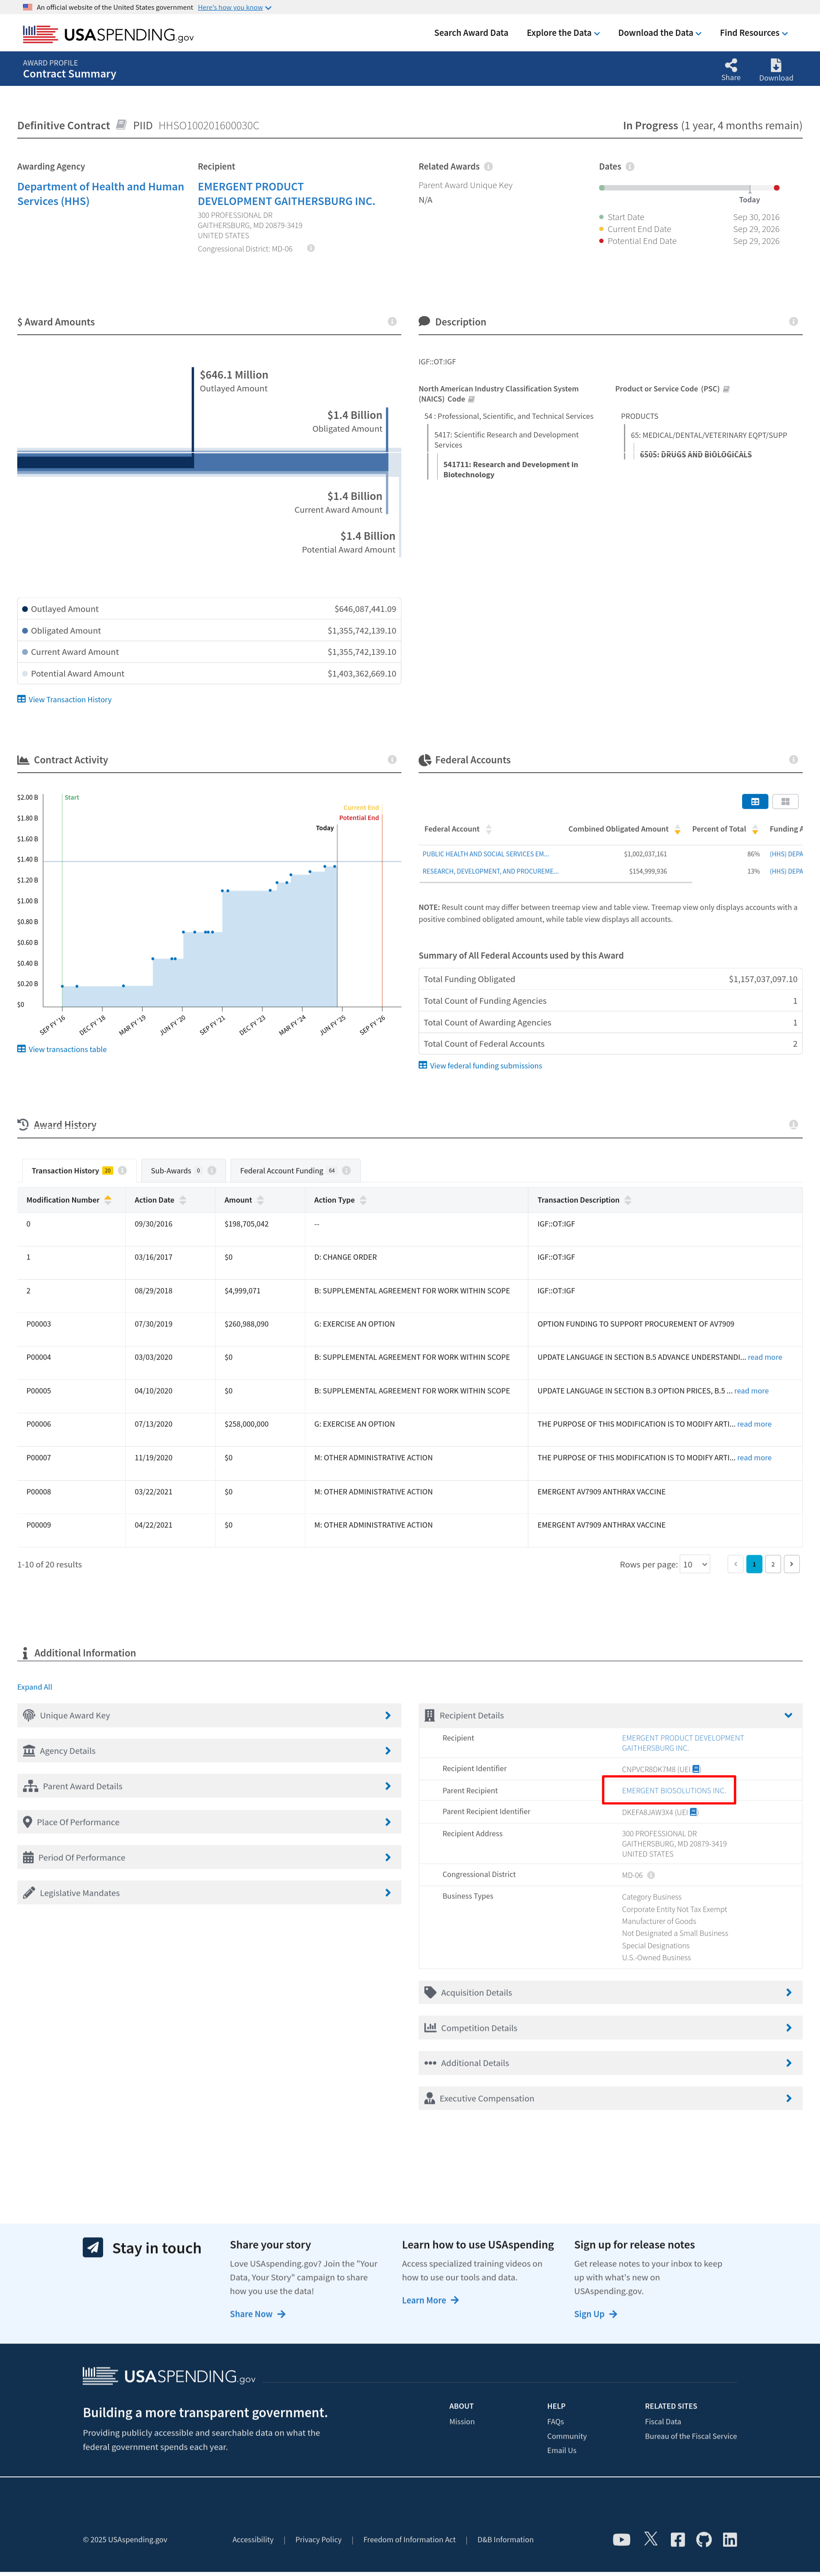Open Find Resources dropdown menu

click(754, 33)
